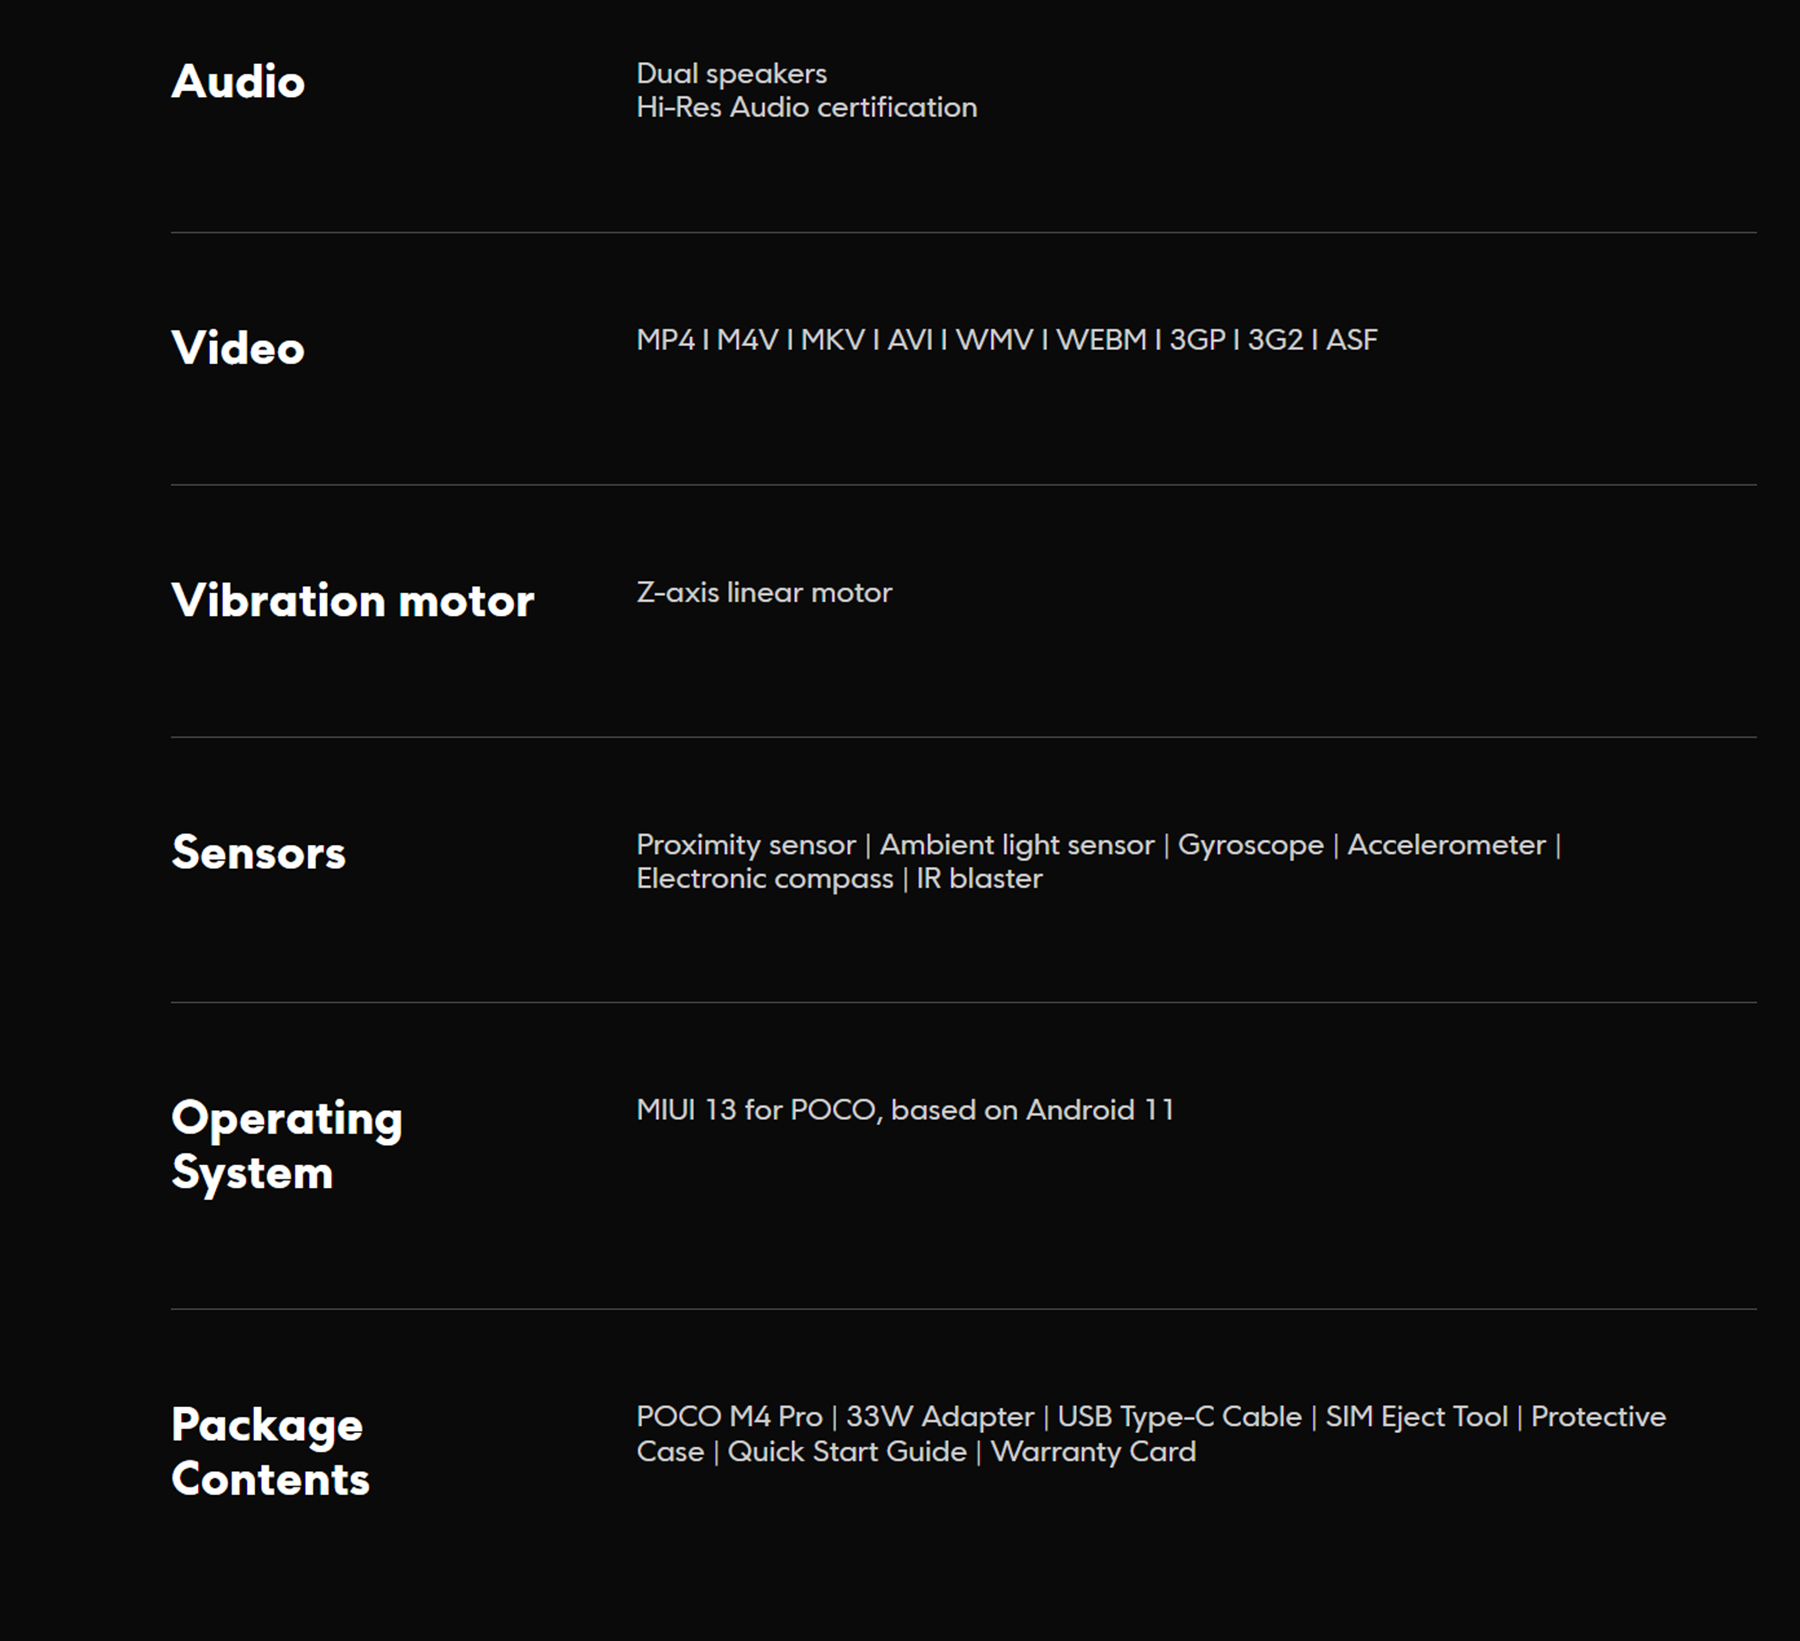
Task: Click the Package Contents heading
Action: 270,1452
